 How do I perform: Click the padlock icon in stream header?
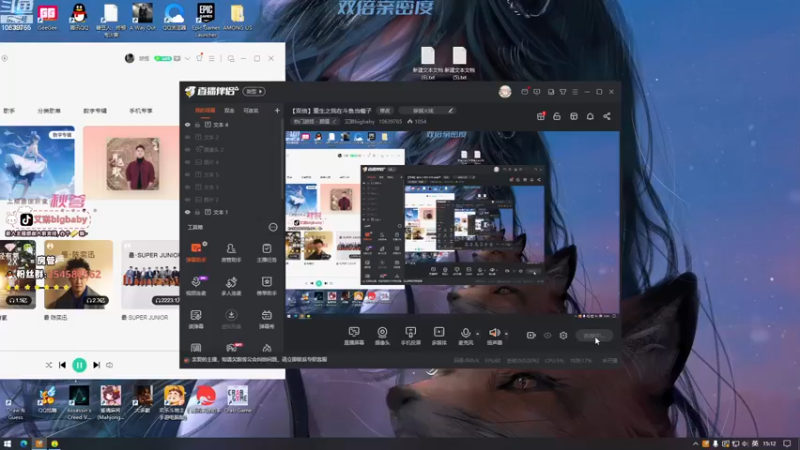[x=557, y=116]
